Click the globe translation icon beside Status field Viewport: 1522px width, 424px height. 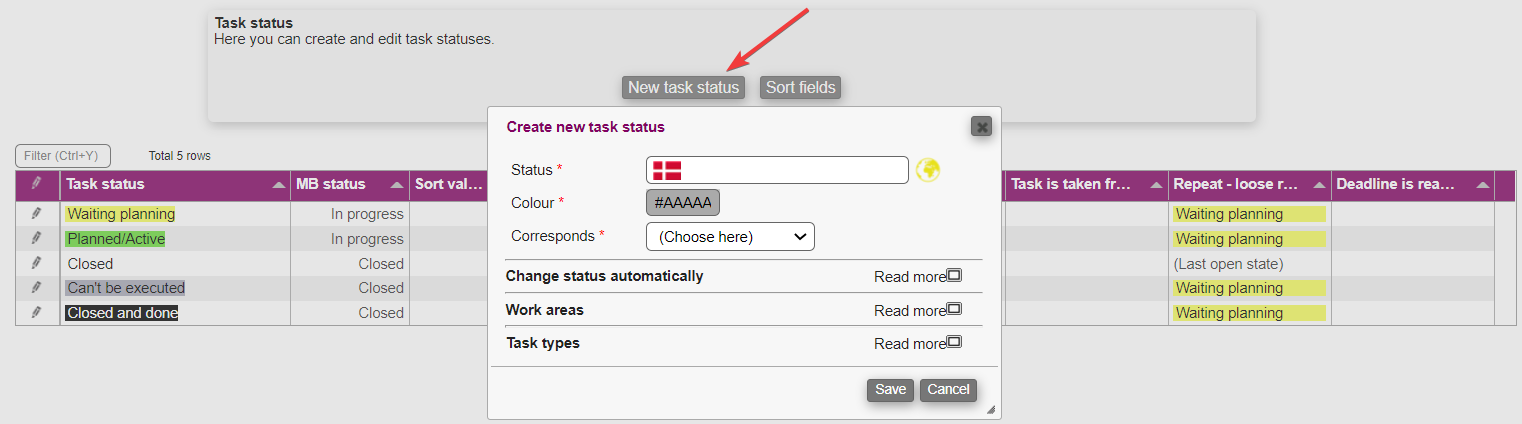(928, 170)
